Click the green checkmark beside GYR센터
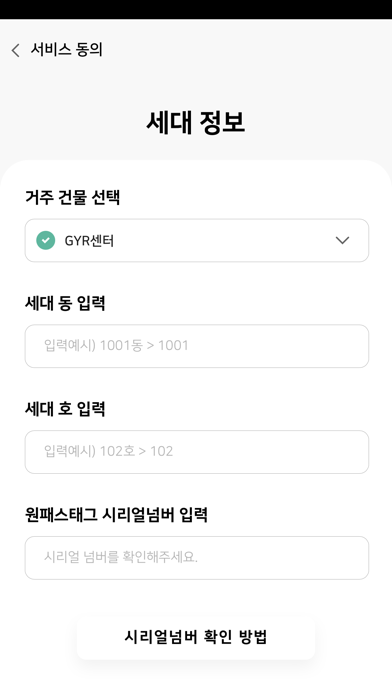392x696 pixels. tap(46, 241)
